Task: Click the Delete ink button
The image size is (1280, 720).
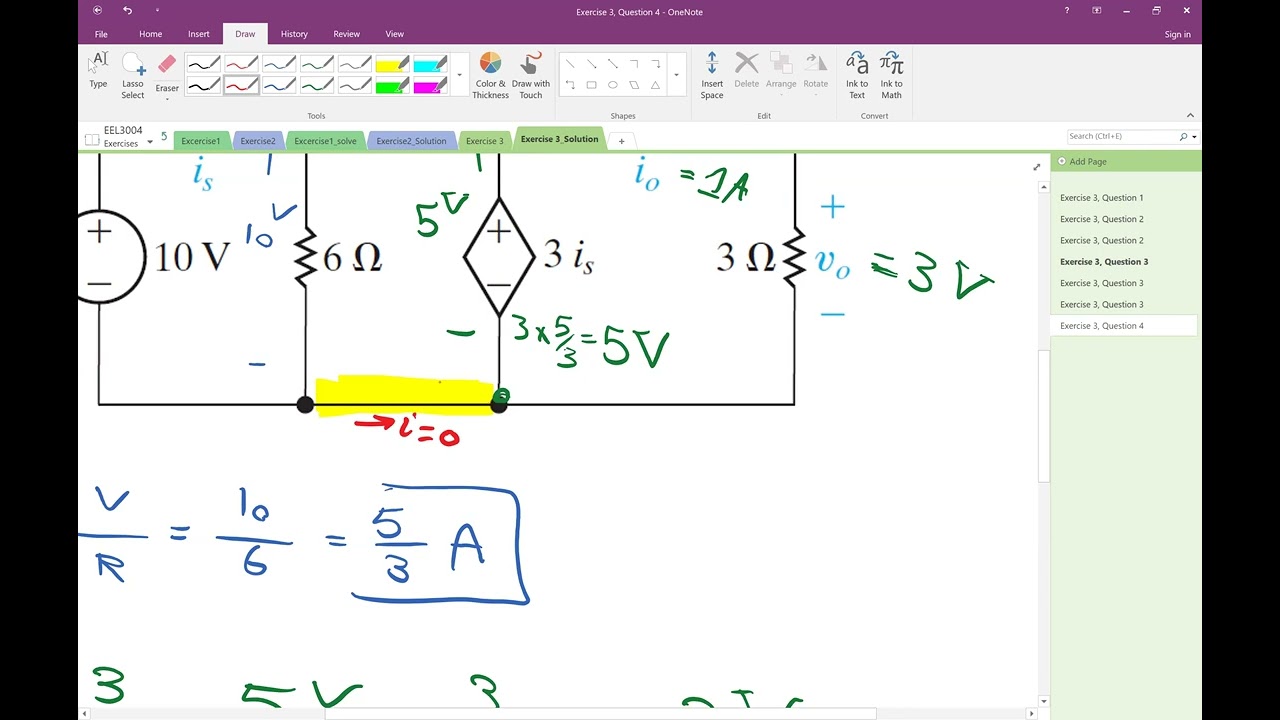Action: coord(747,72)
